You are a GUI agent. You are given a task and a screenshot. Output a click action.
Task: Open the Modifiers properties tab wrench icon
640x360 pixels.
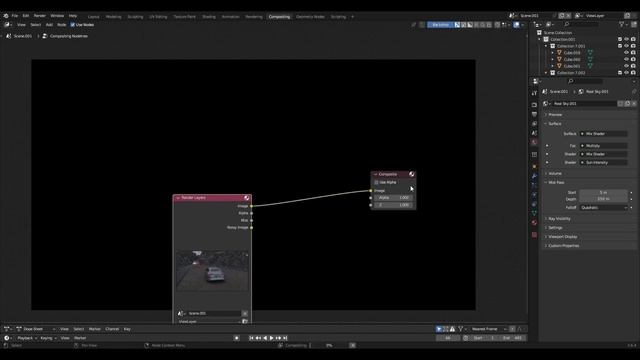534,176
